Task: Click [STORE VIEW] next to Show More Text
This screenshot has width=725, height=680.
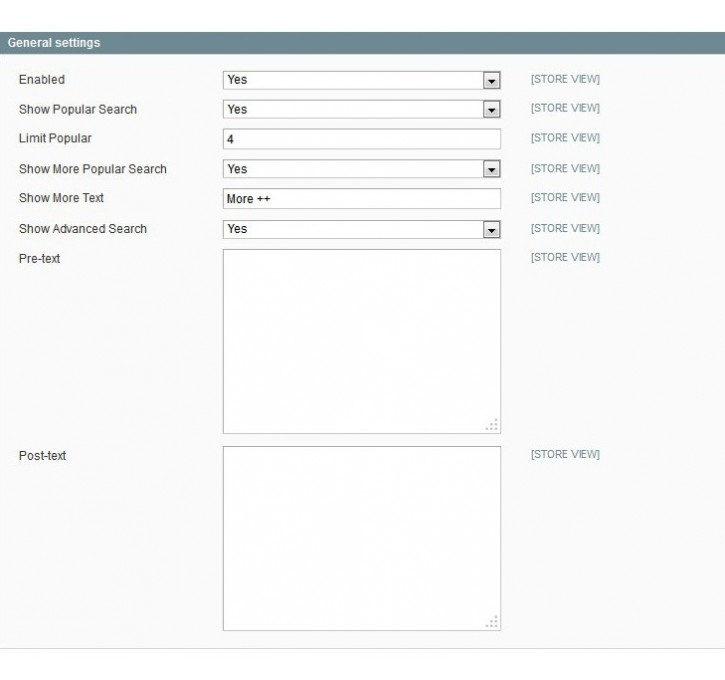Action: click(565, 197)
